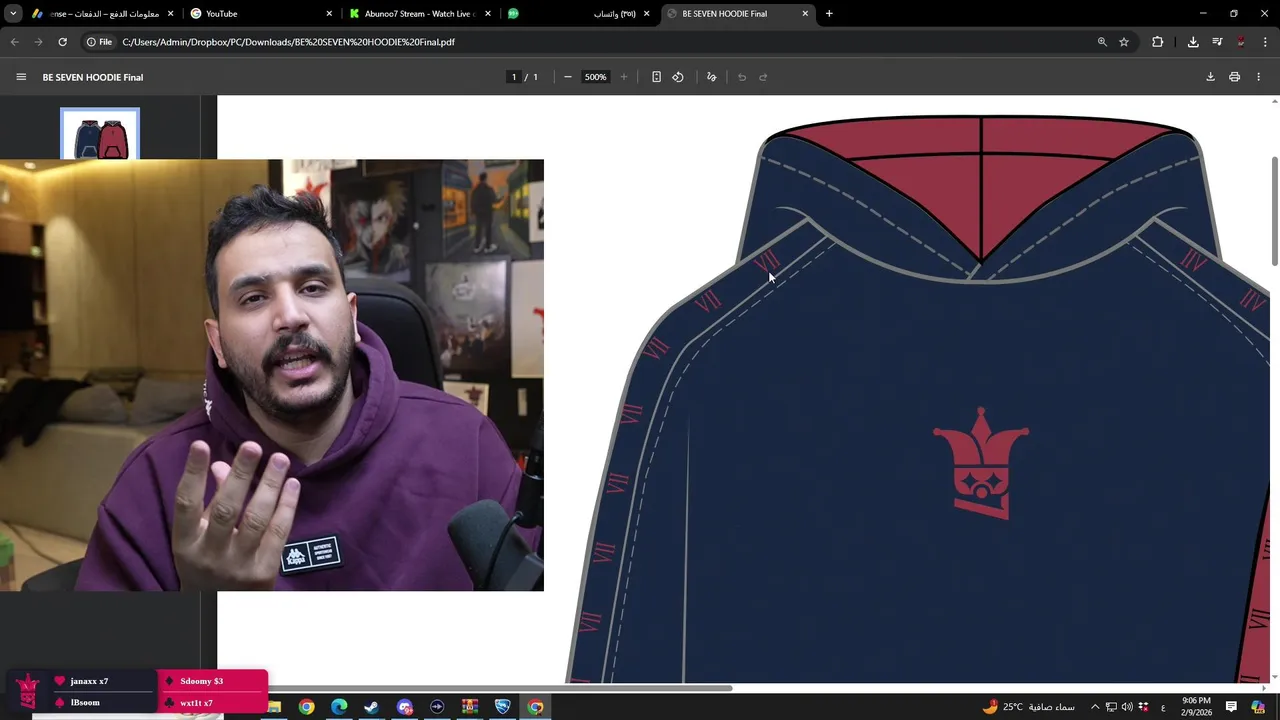The width and height of the screenshot is (1280, 720).
Task: Undo the last annotation
Action: [x=742, y=77]
